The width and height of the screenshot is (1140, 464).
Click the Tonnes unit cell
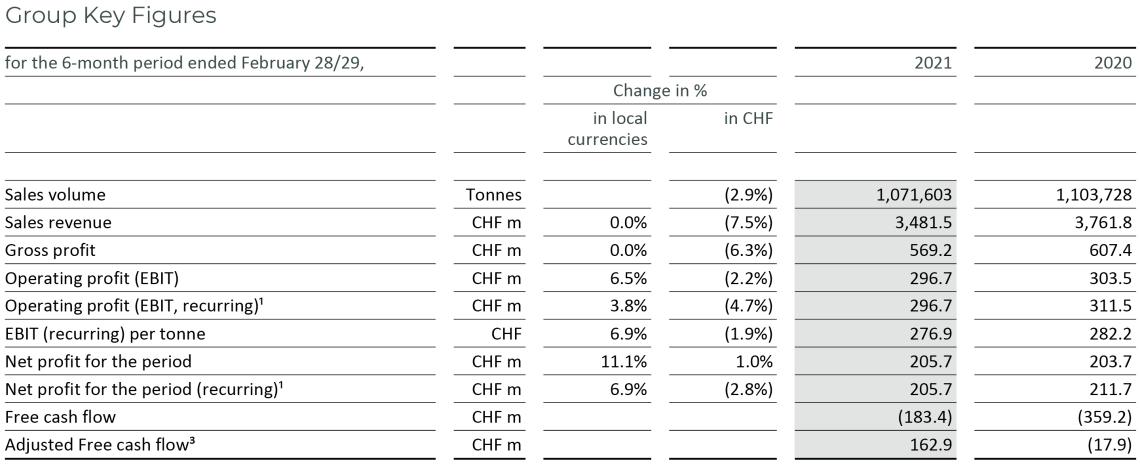click(489, 195)
